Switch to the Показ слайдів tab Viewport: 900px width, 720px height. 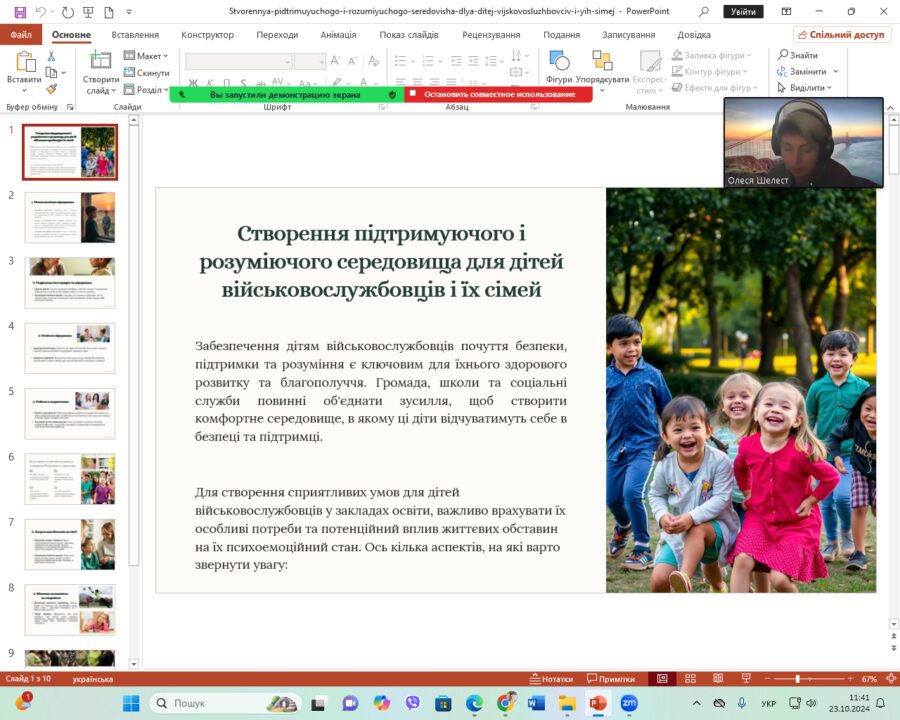click(409, 34)
